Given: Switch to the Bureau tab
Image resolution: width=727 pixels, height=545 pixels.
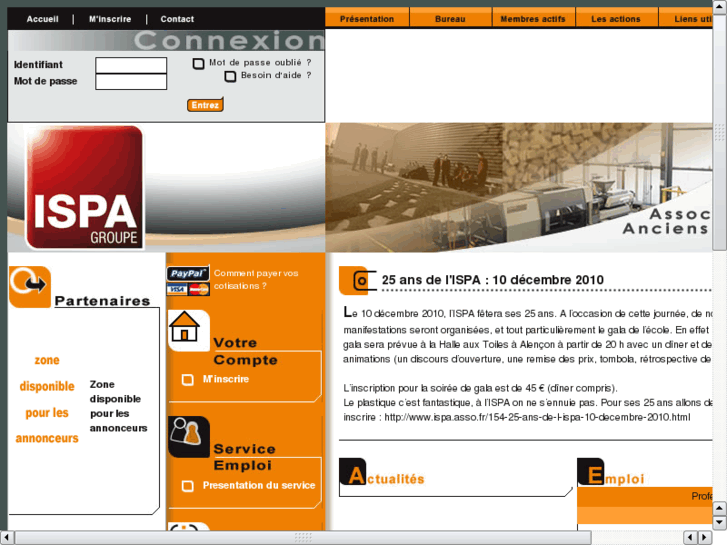Looking at the screenshot, I should click(450, 19).
